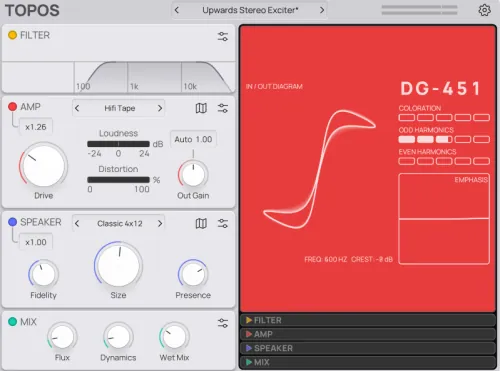The width and height of the screenshot is (500, 371).
Task: Click the TOPOS logo
Action: (x=32, y=10)
